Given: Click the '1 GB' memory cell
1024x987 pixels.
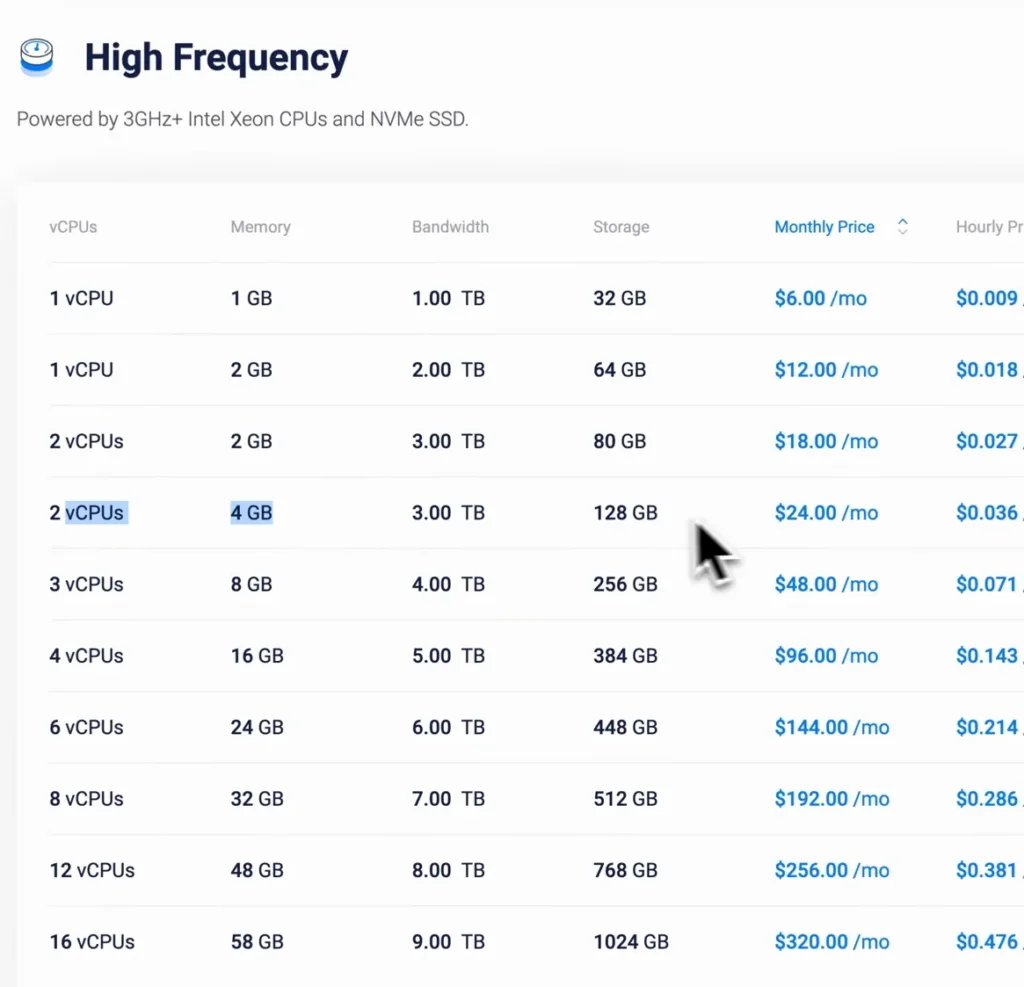Looking at the screenshot, I should 251,299.
